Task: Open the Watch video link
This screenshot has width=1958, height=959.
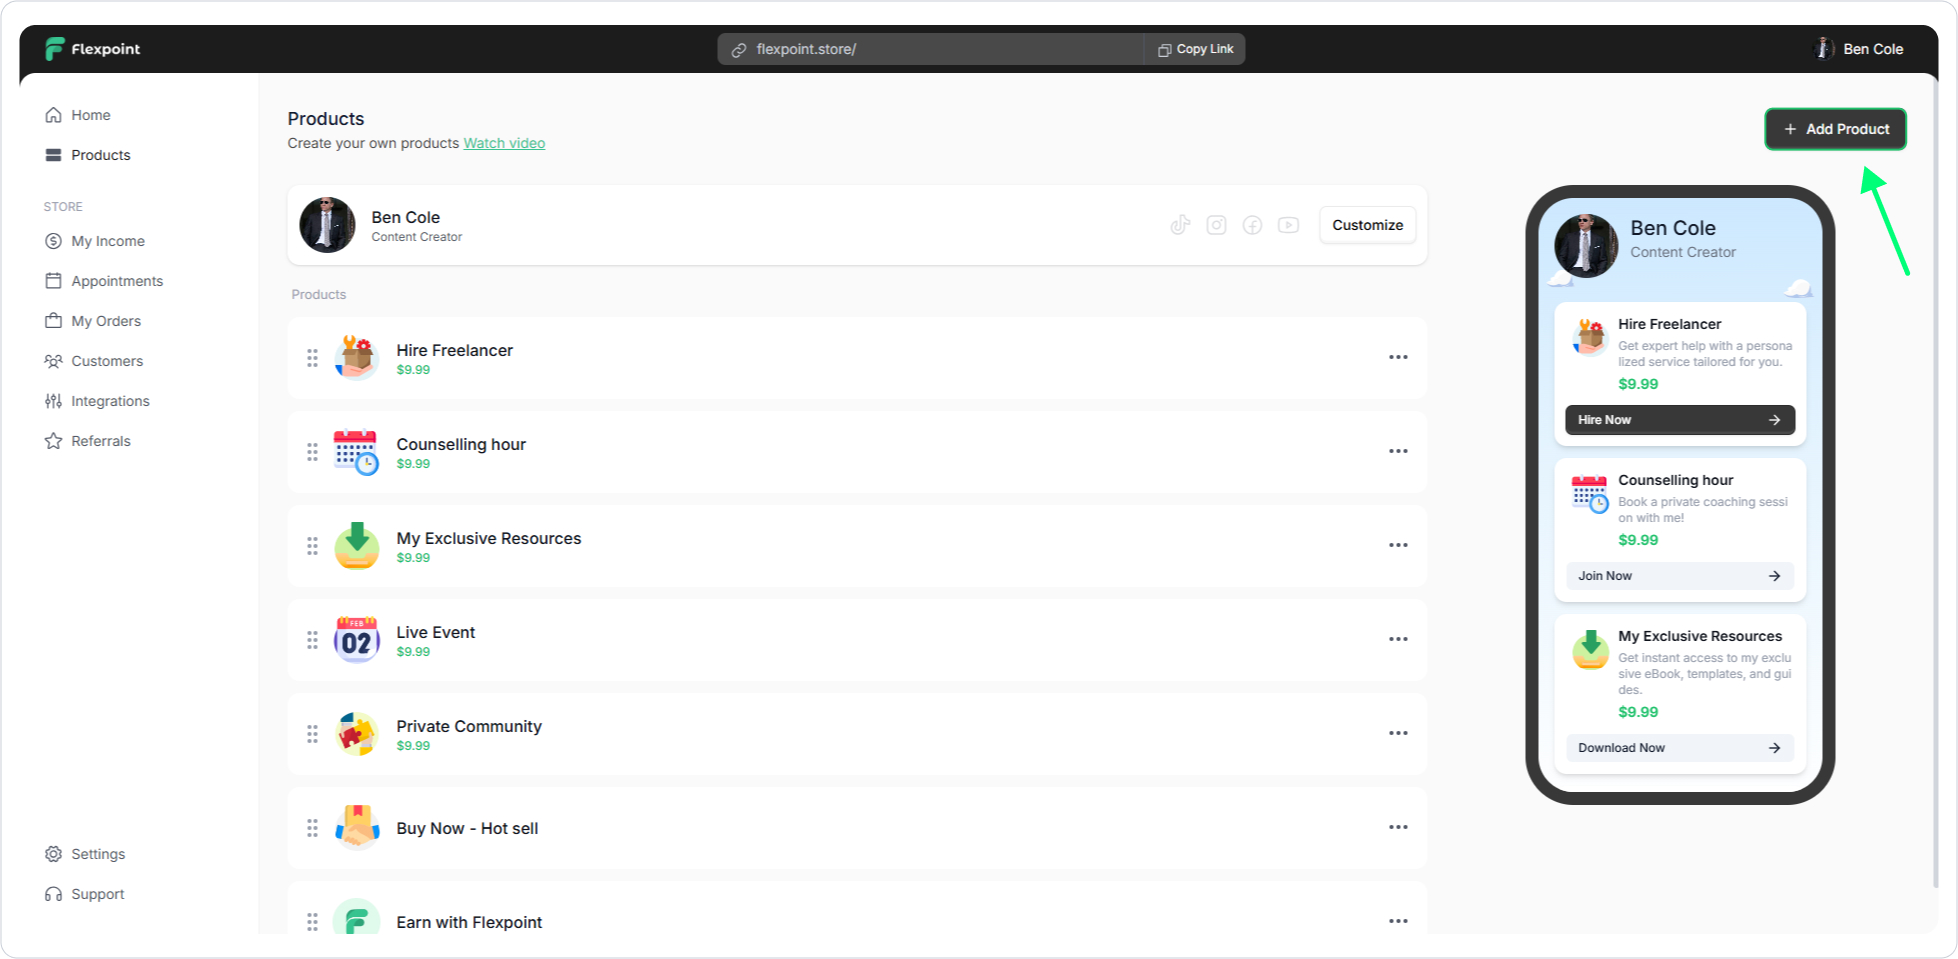Action: click(504, 143)
